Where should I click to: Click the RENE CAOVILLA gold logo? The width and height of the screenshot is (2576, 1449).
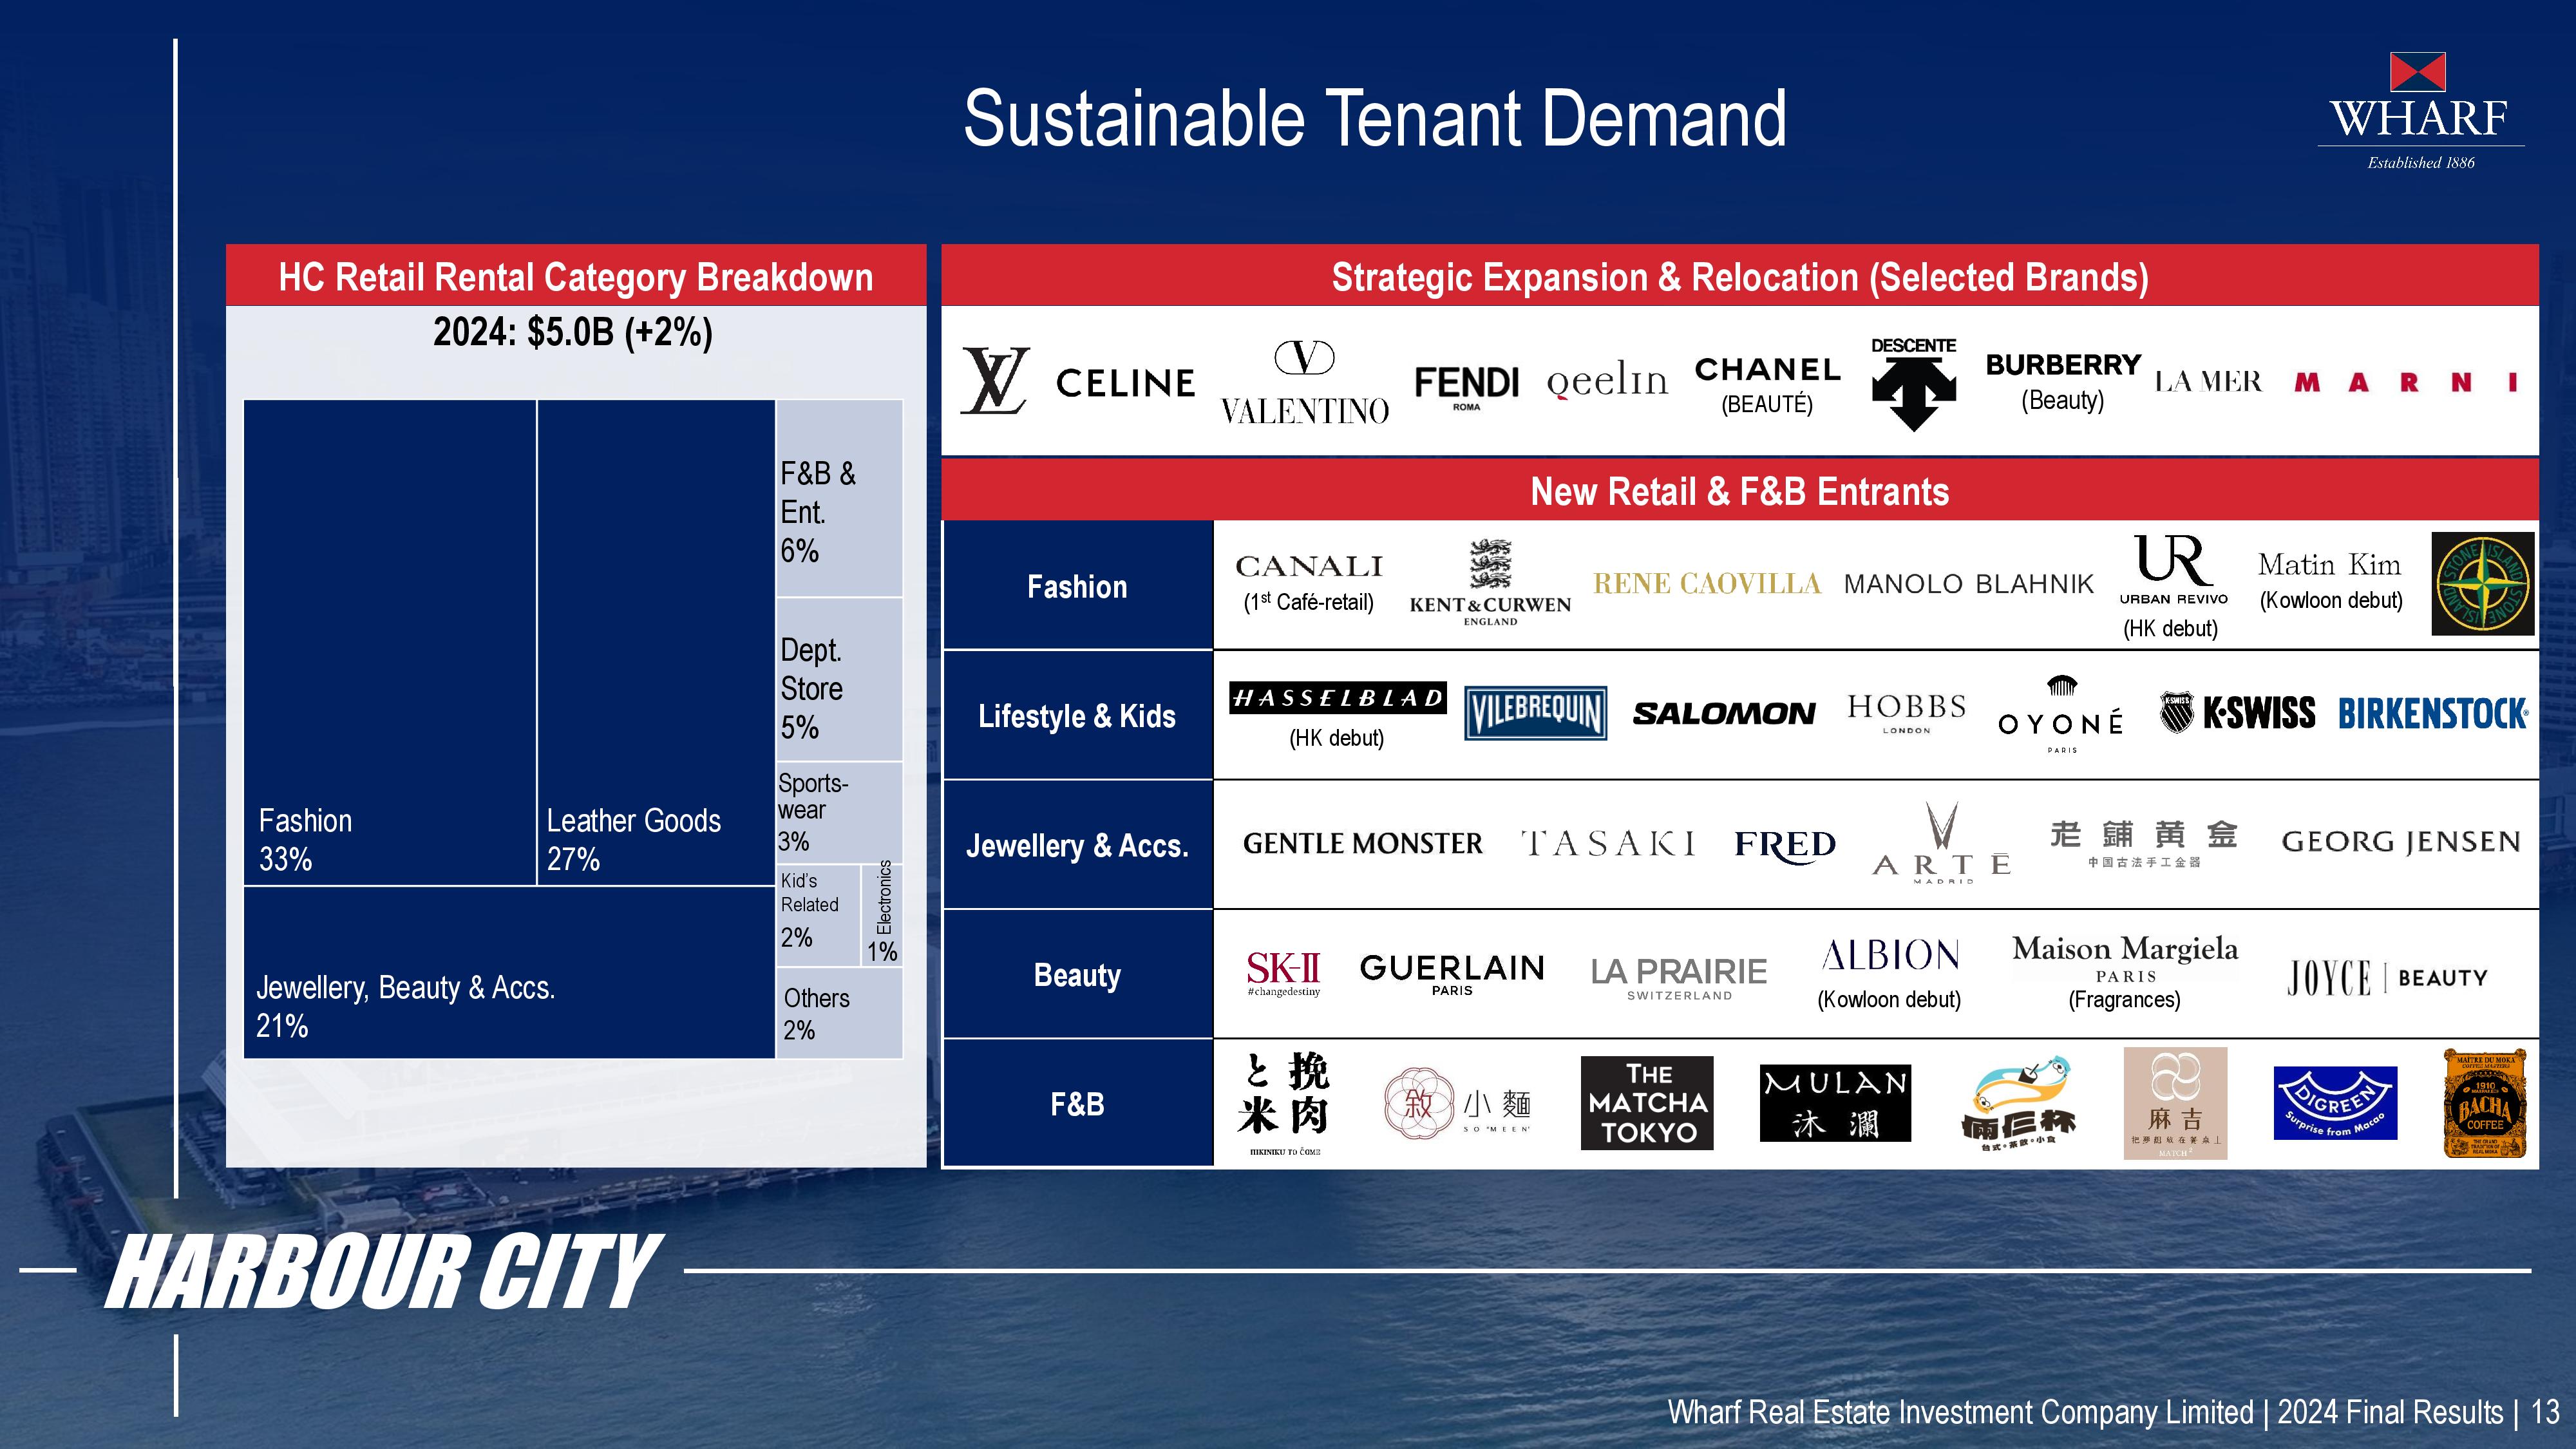(x=1707, y=583)
